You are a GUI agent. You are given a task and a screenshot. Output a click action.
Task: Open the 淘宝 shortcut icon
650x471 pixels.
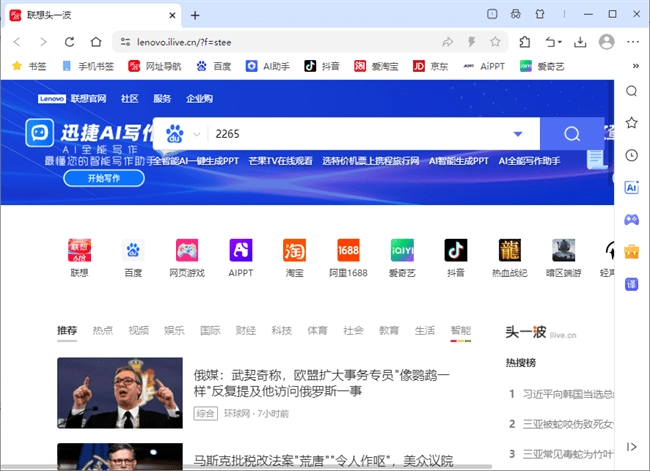click(294, 250)
